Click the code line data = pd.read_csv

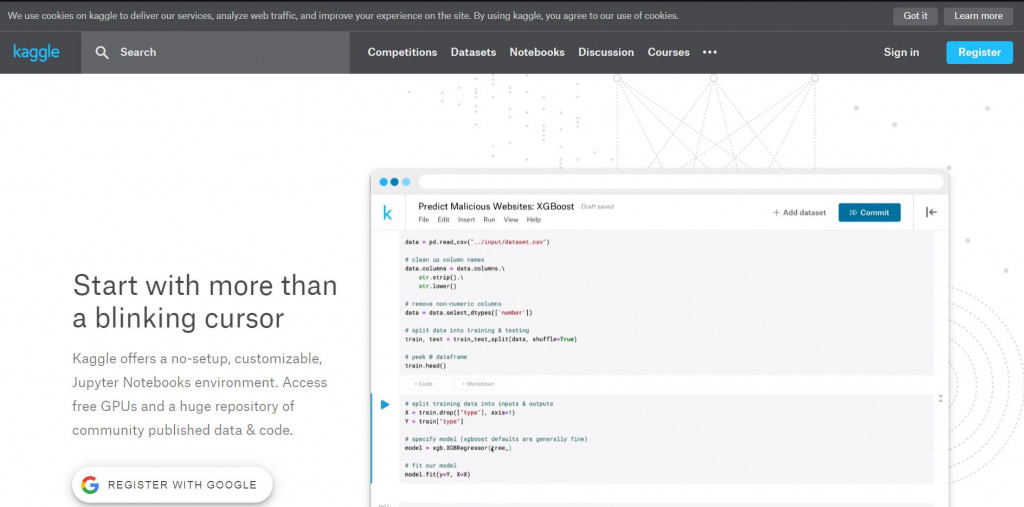pos(477,242)
